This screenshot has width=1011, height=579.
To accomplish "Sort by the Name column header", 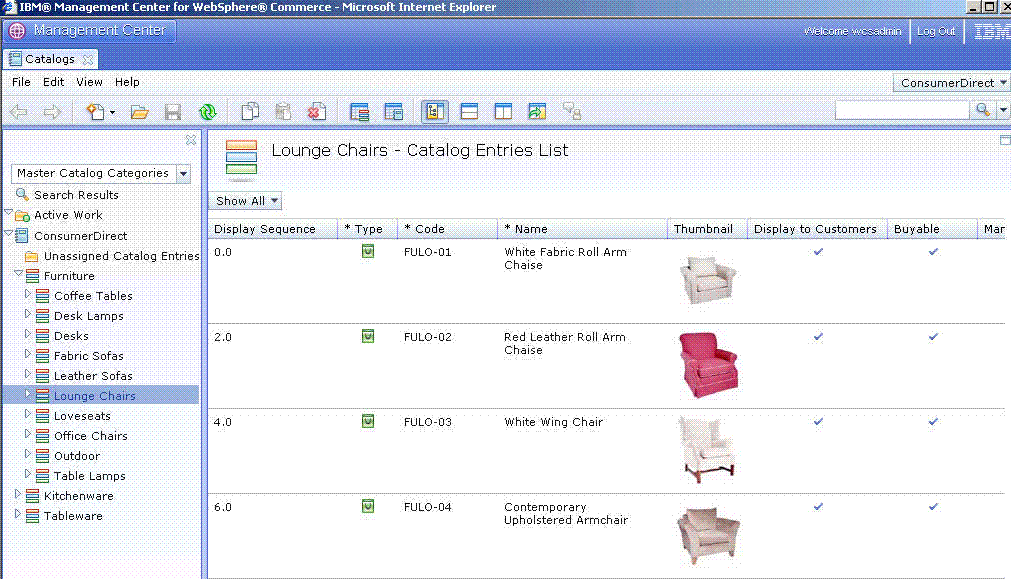I will (583, 229).
